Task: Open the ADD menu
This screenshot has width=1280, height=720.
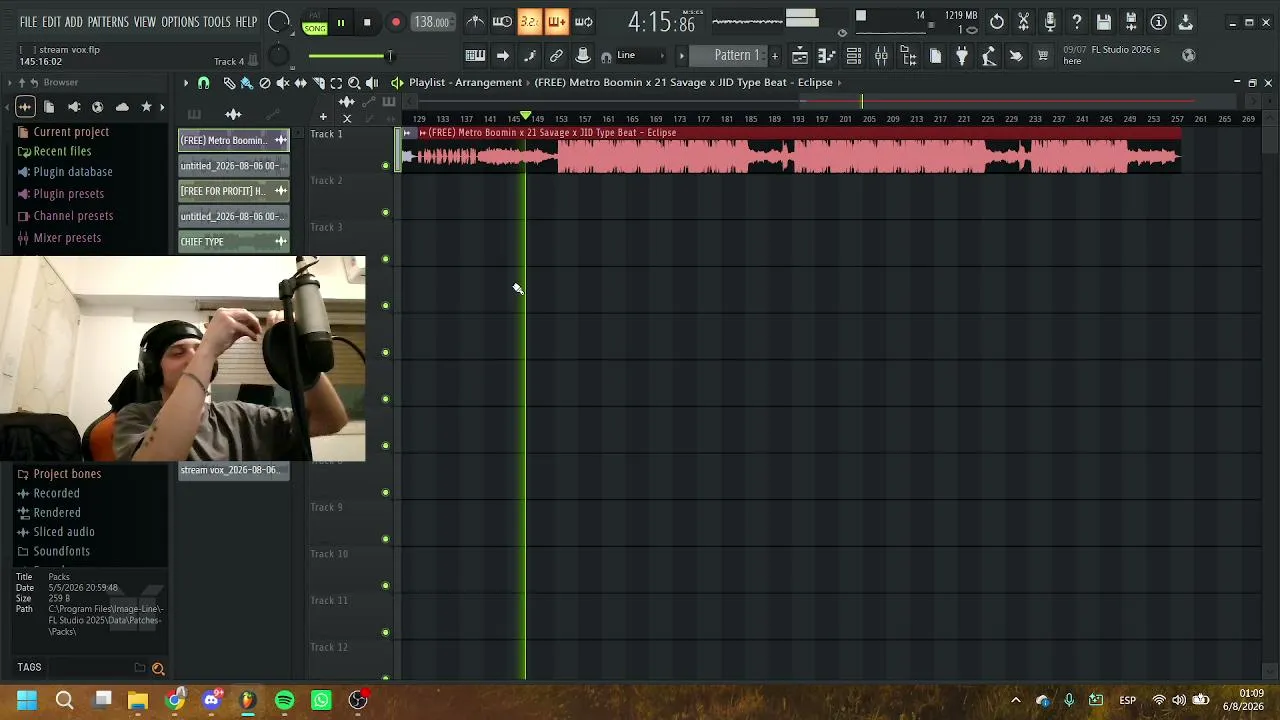Action: (74, 22)
